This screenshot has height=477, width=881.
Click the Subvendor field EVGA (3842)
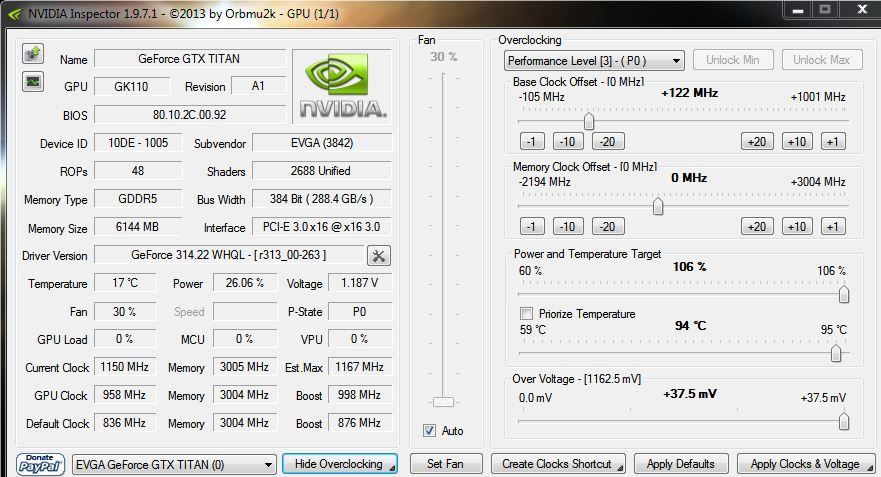pyautogui.click(x=322, y=143)
